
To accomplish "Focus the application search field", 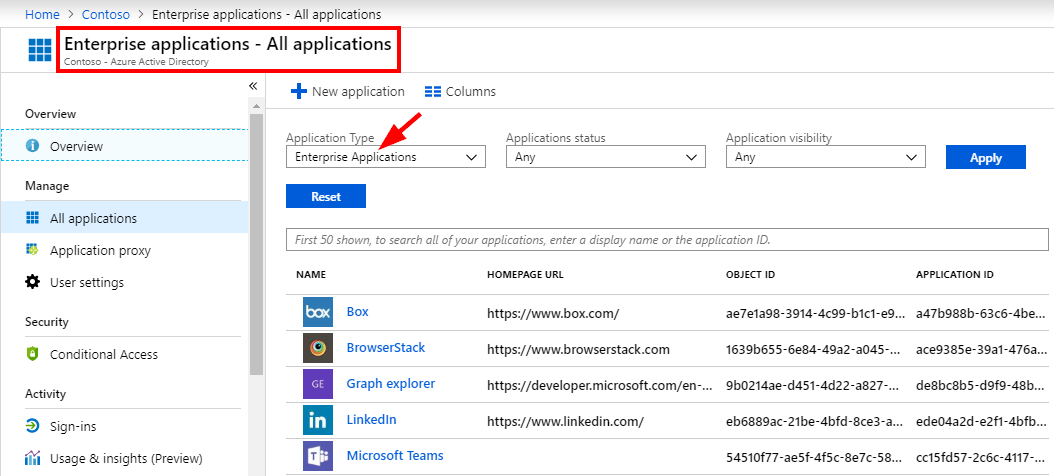I will tap(665, 241).
